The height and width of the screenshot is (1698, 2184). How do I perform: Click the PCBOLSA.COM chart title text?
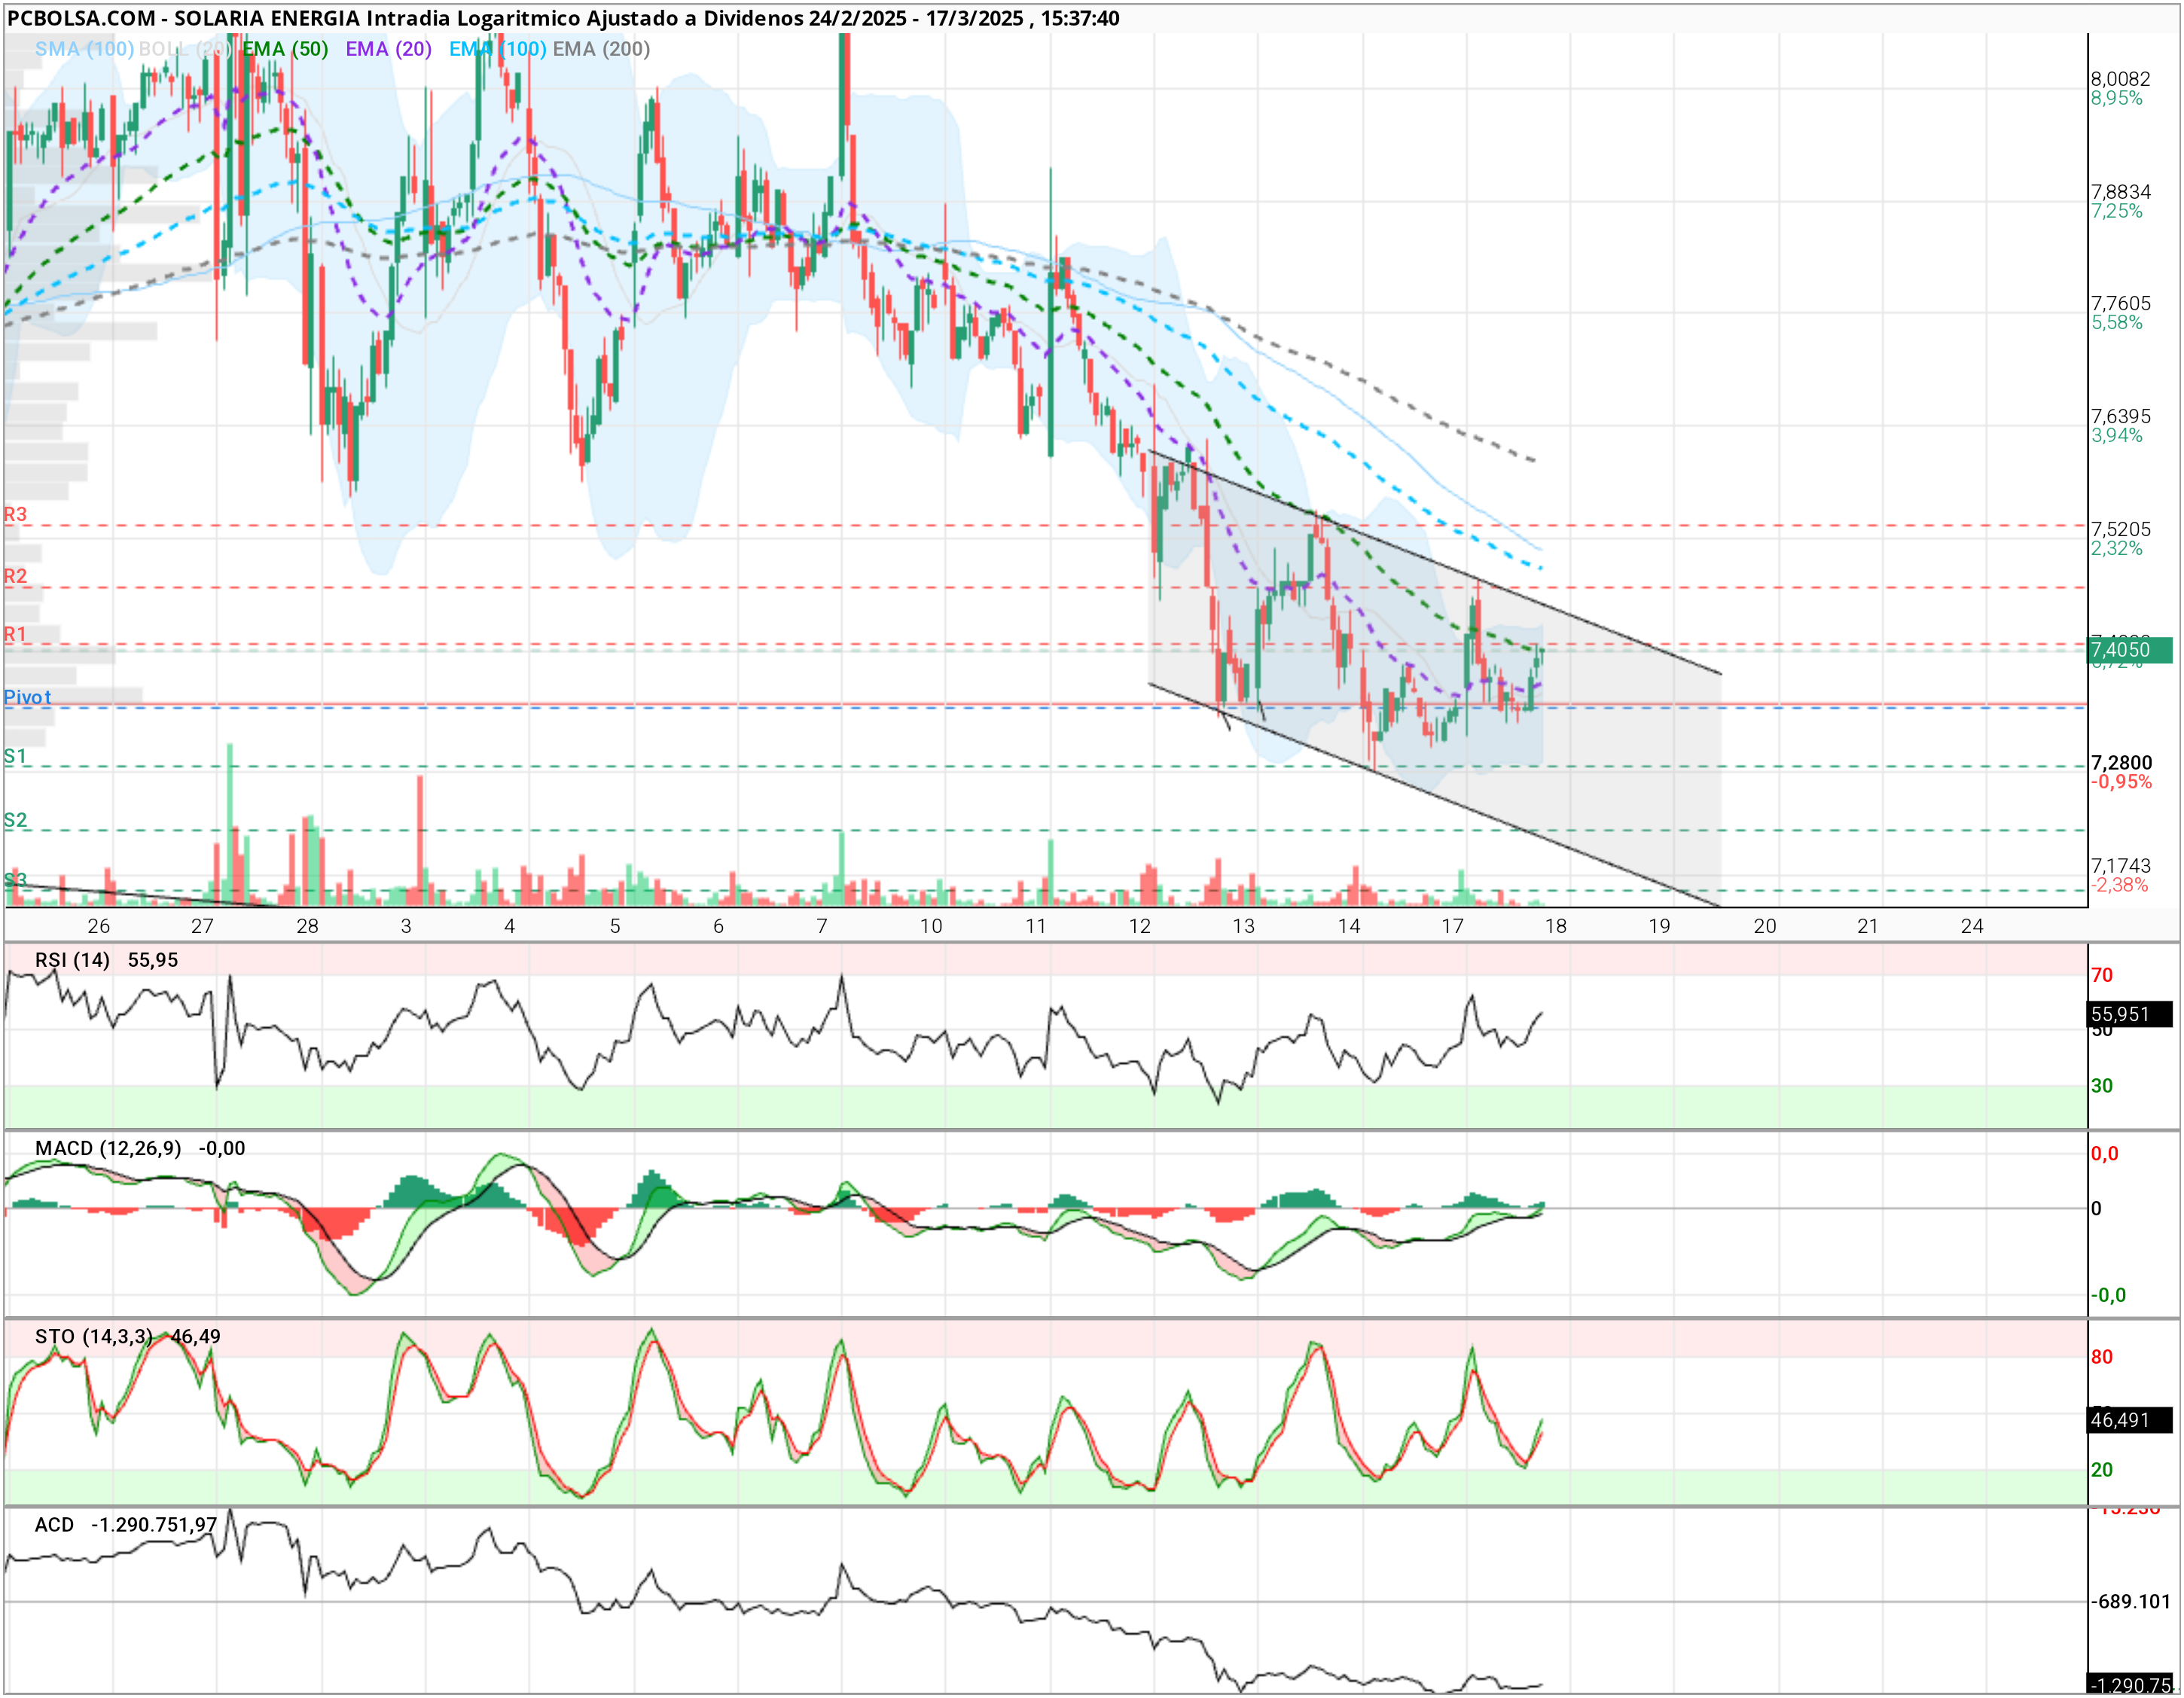pyautogui.click(x=81, y=18)
